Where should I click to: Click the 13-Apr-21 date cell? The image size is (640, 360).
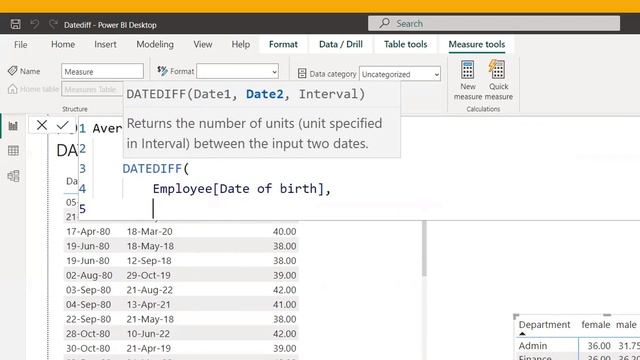coord(148,304)
